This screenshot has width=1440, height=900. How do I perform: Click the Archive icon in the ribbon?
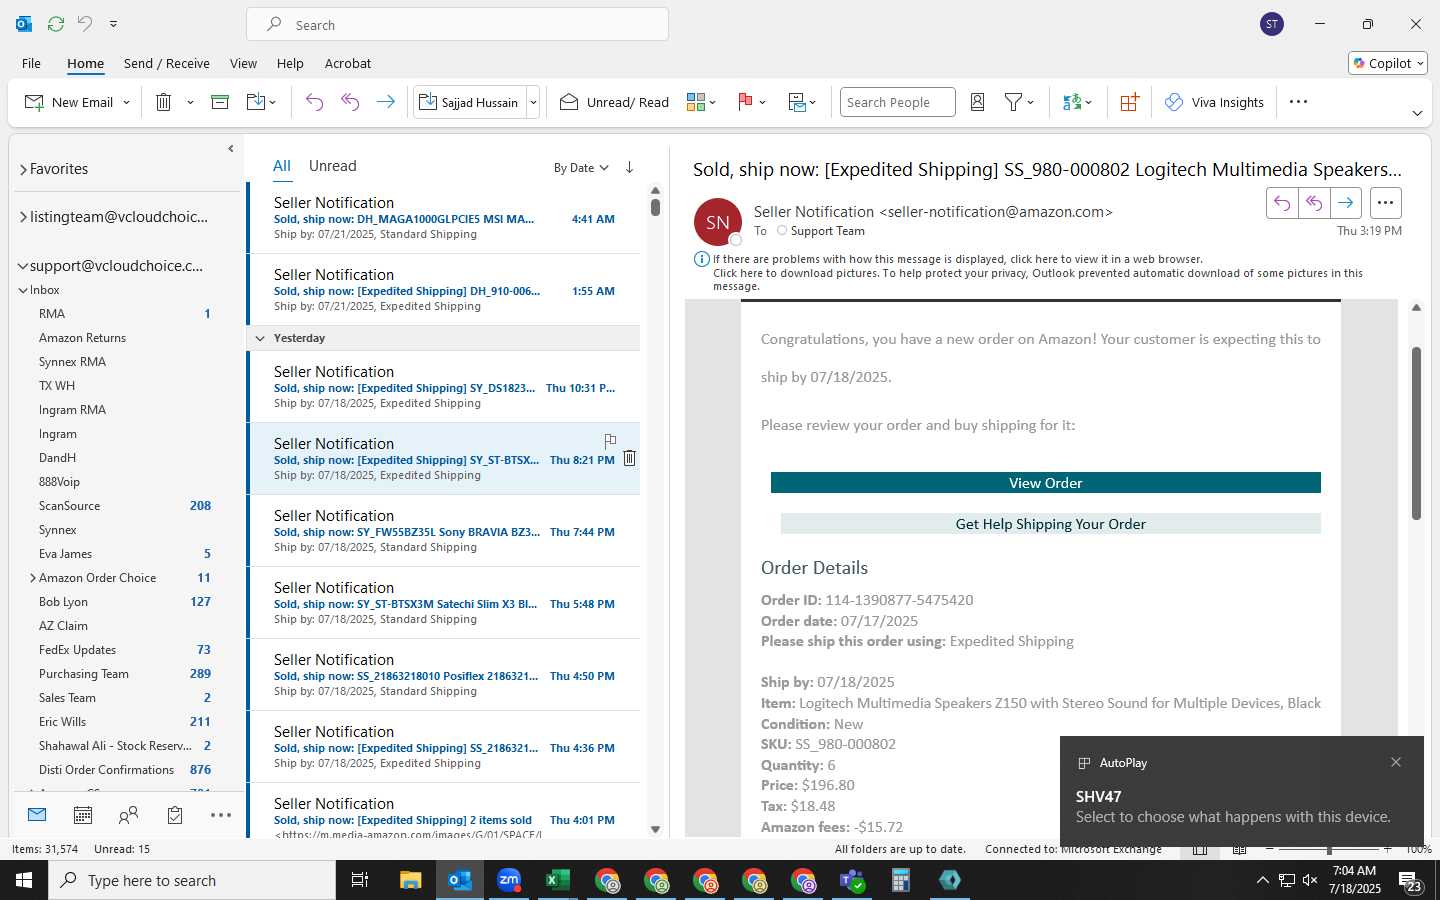[220, 102]
